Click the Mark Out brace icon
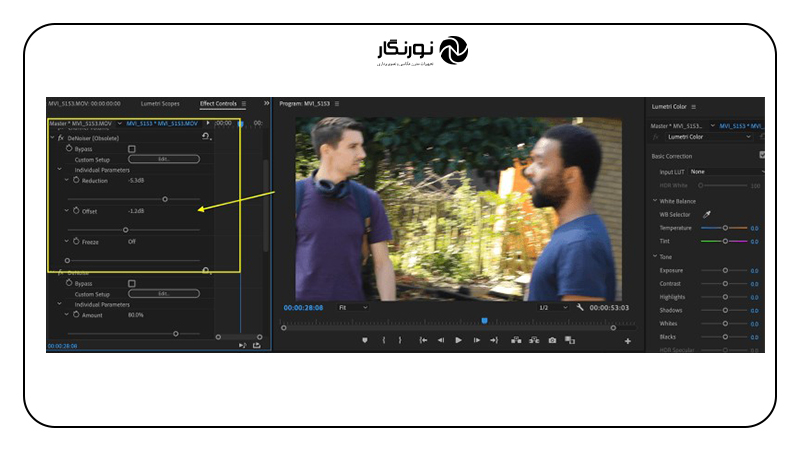 click(x=400, y=340)
